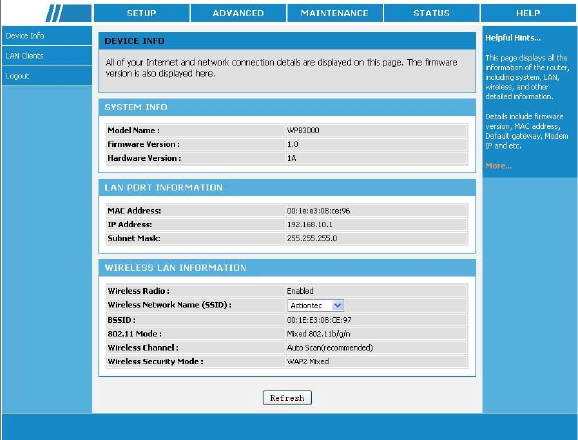The height and width of the screenshot is (440, 578).
Task: Open the SETUP tab
Action: click(142, 13)
